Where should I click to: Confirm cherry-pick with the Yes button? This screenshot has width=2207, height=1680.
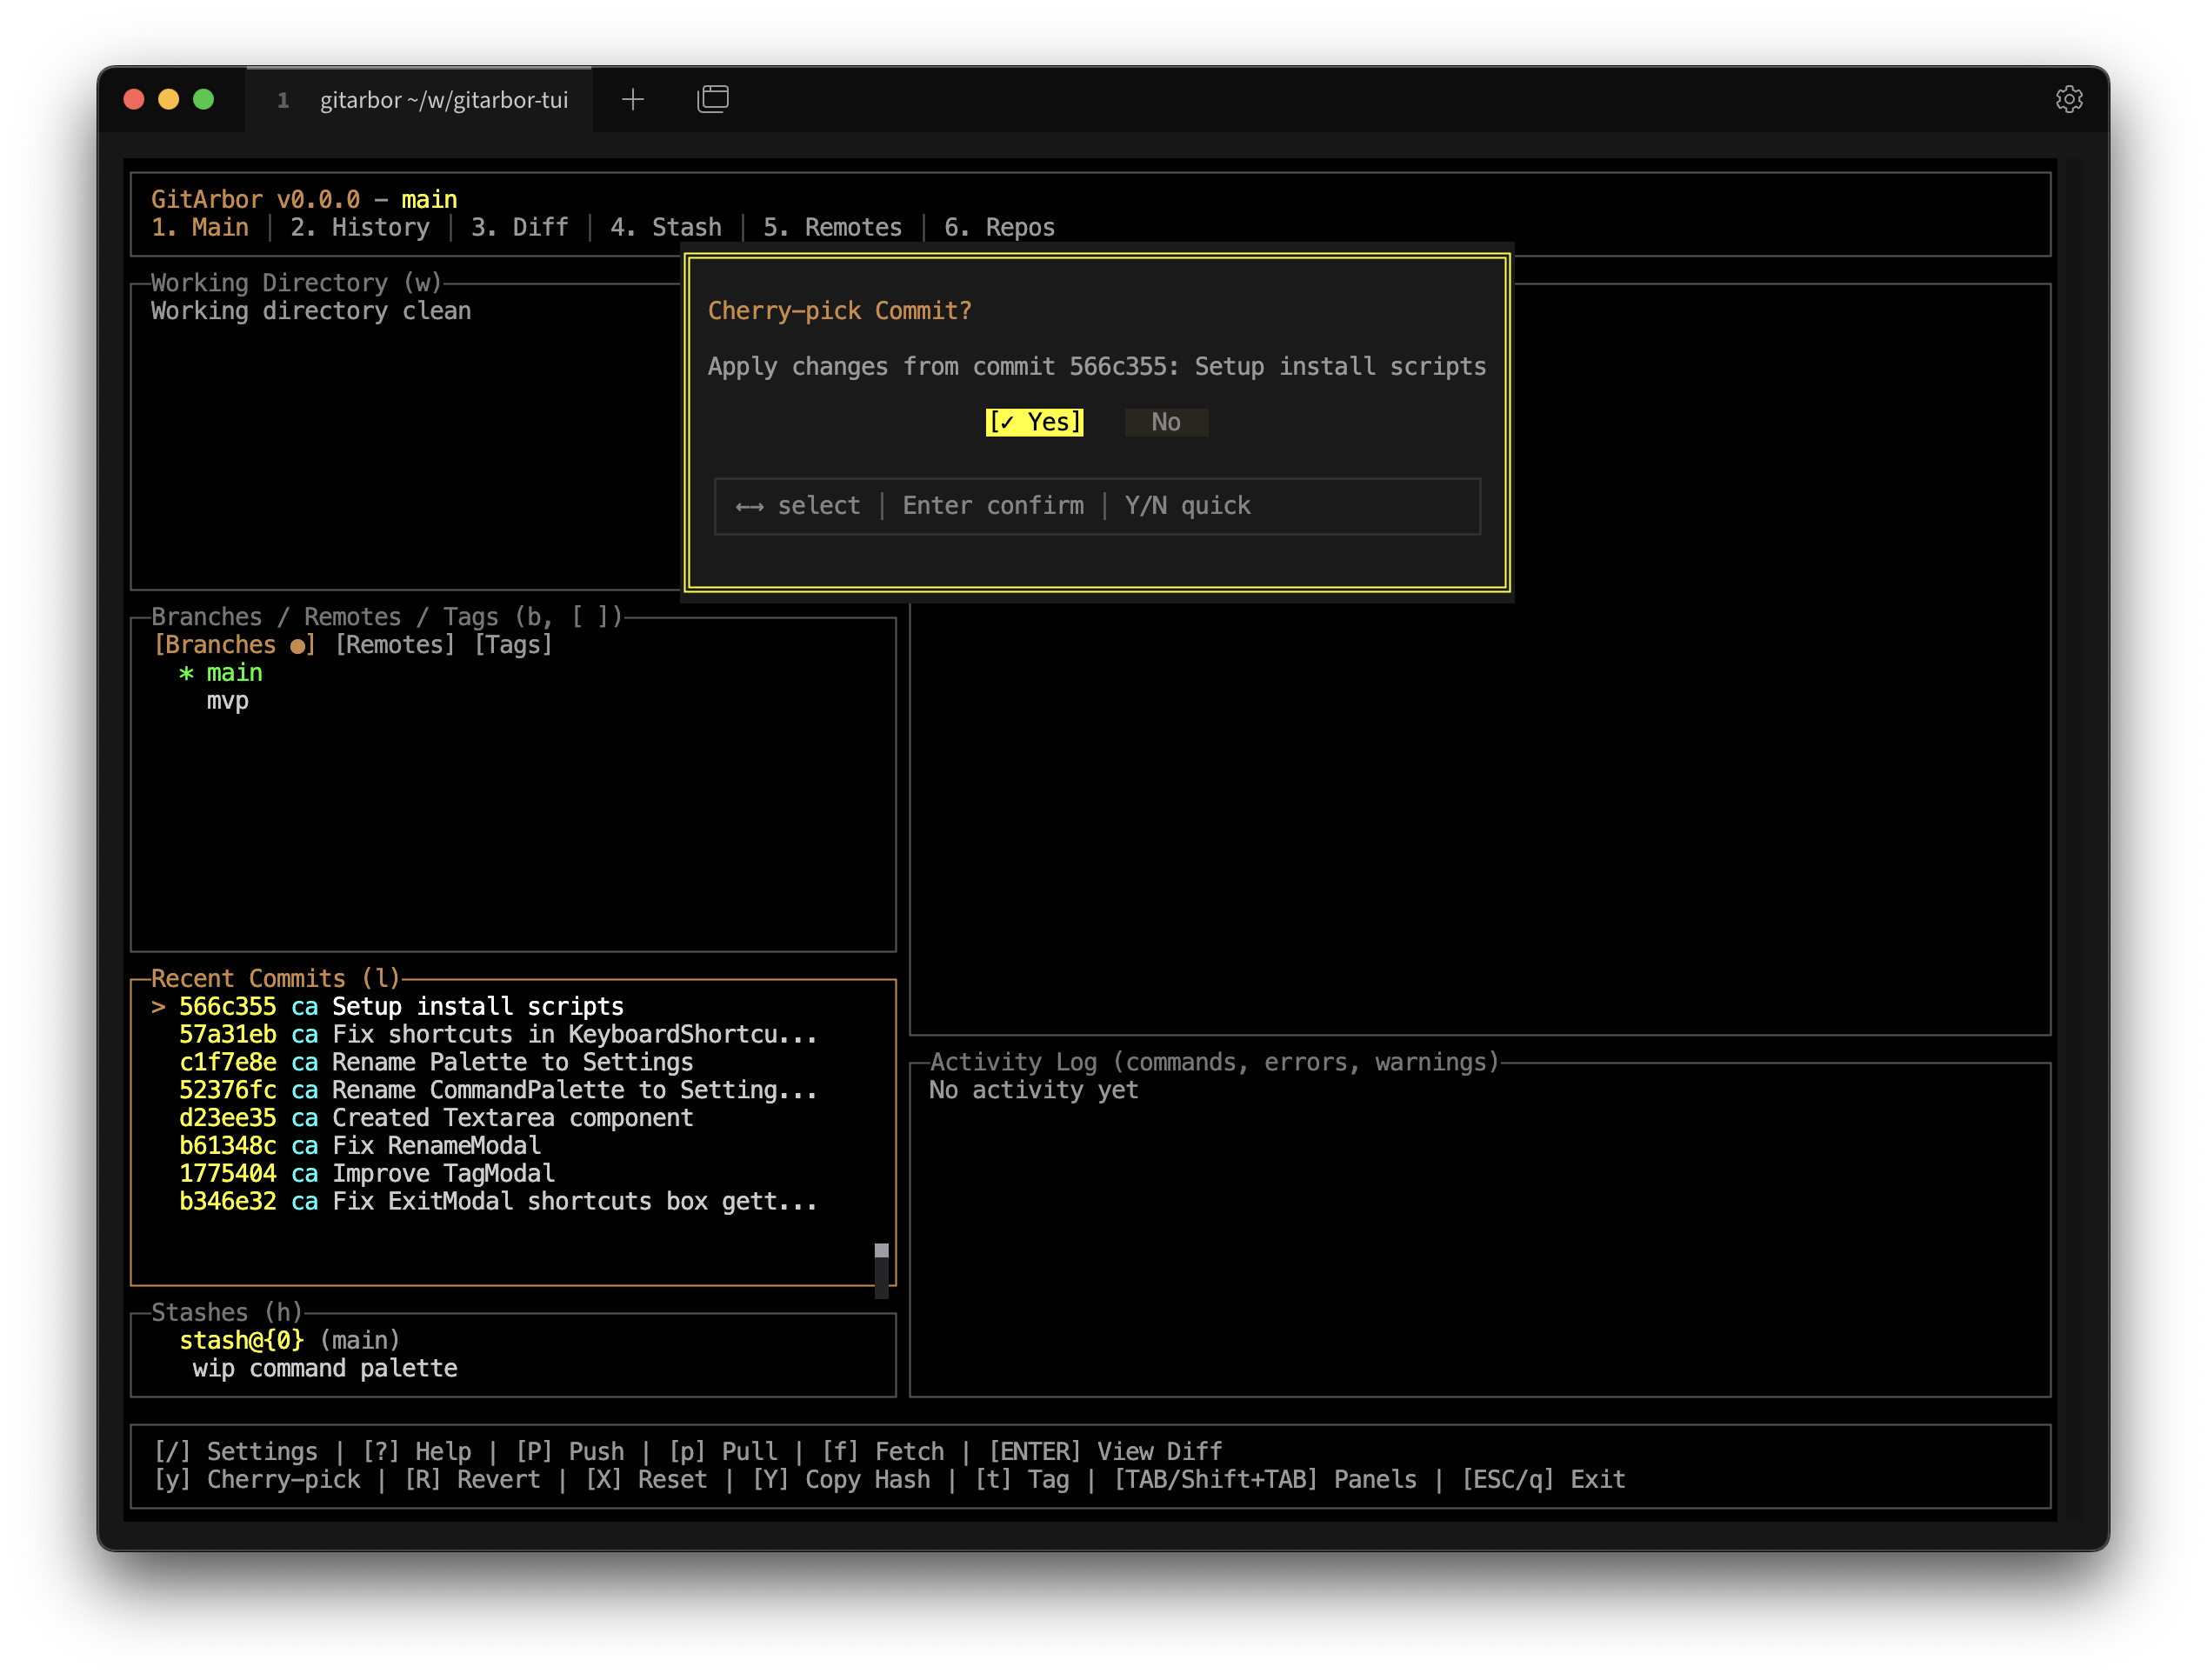(1034, 422)
